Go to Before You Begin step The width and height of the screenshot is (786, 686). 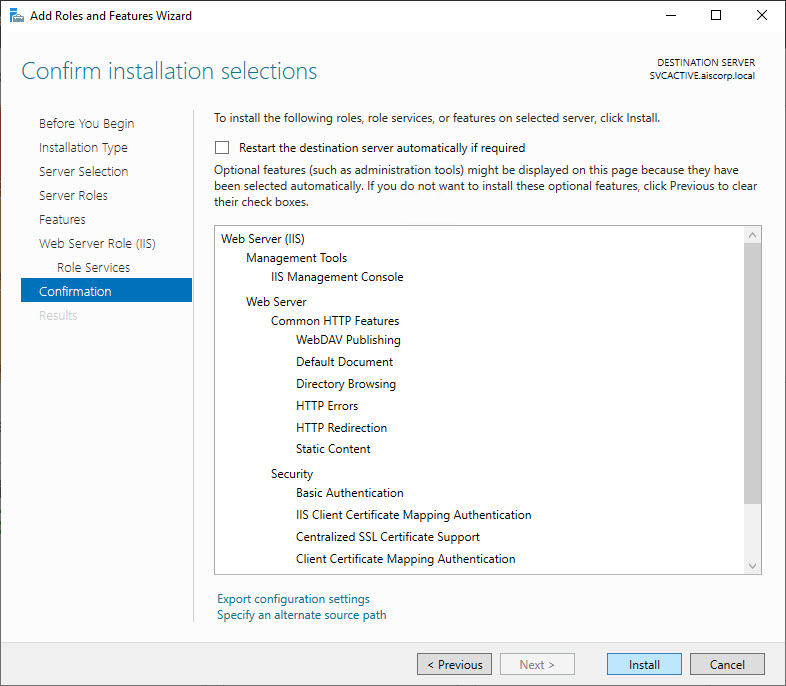[86, 124]
